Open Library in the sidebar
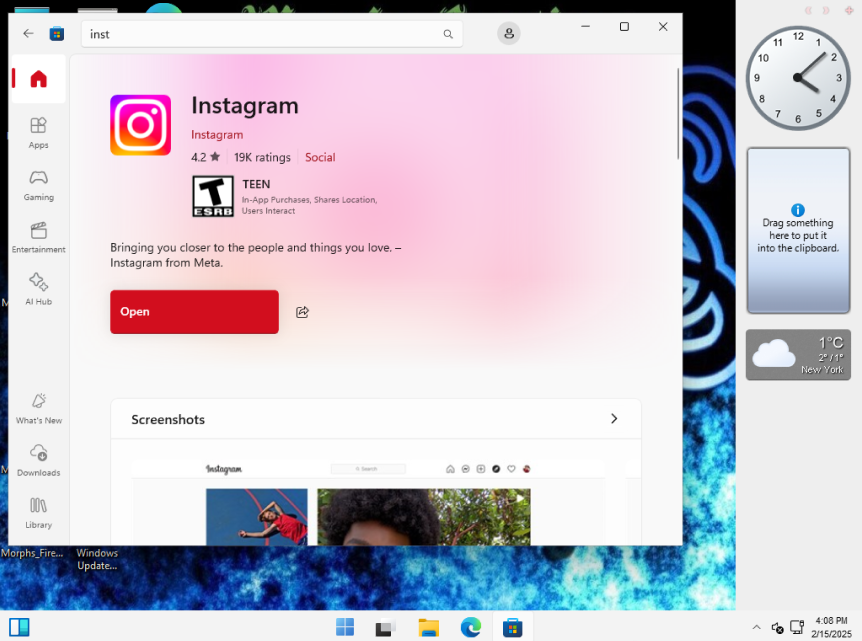Viewport: 862px width, 641px height. pyautogui.click(x=38, y=513)
